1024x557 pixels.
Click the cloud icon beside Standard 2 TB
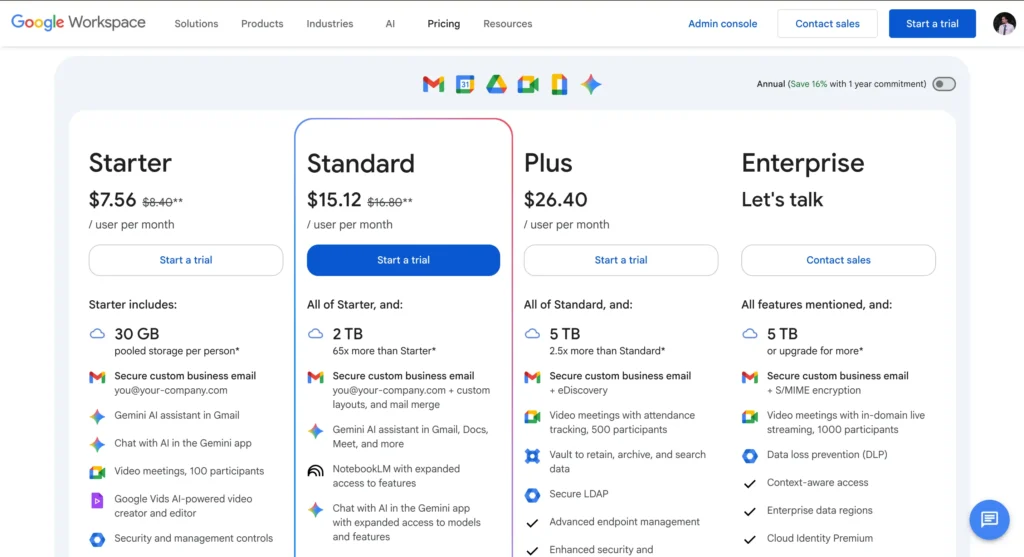[x=315, y=334]
